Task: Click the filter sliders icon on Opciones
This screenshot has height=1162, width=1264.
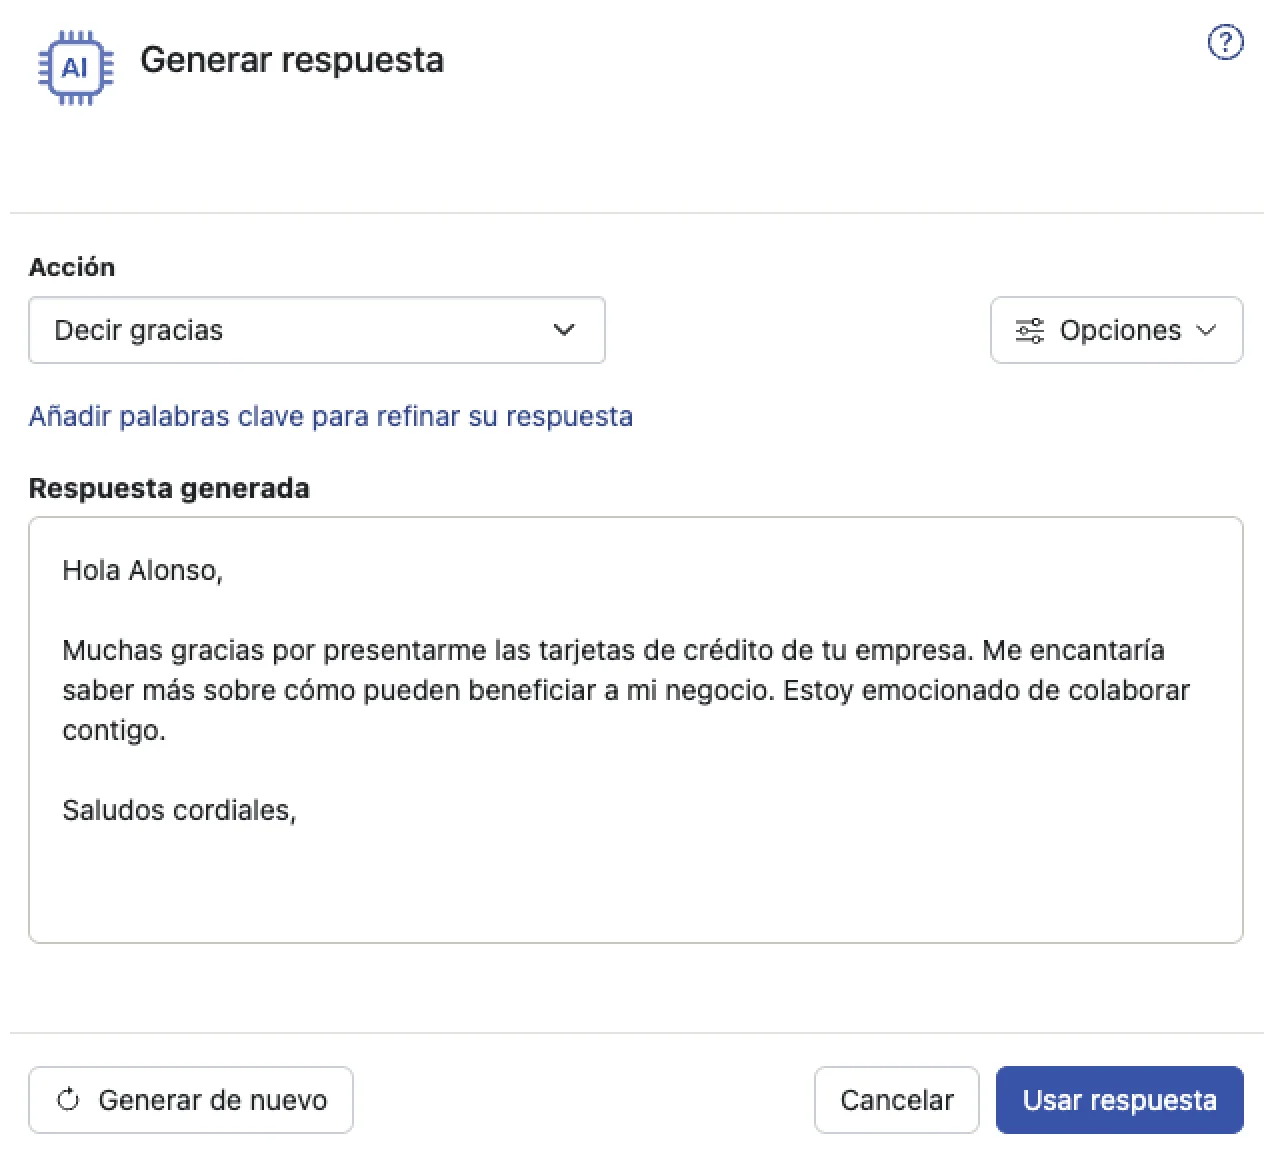Action: [1028, 330]
